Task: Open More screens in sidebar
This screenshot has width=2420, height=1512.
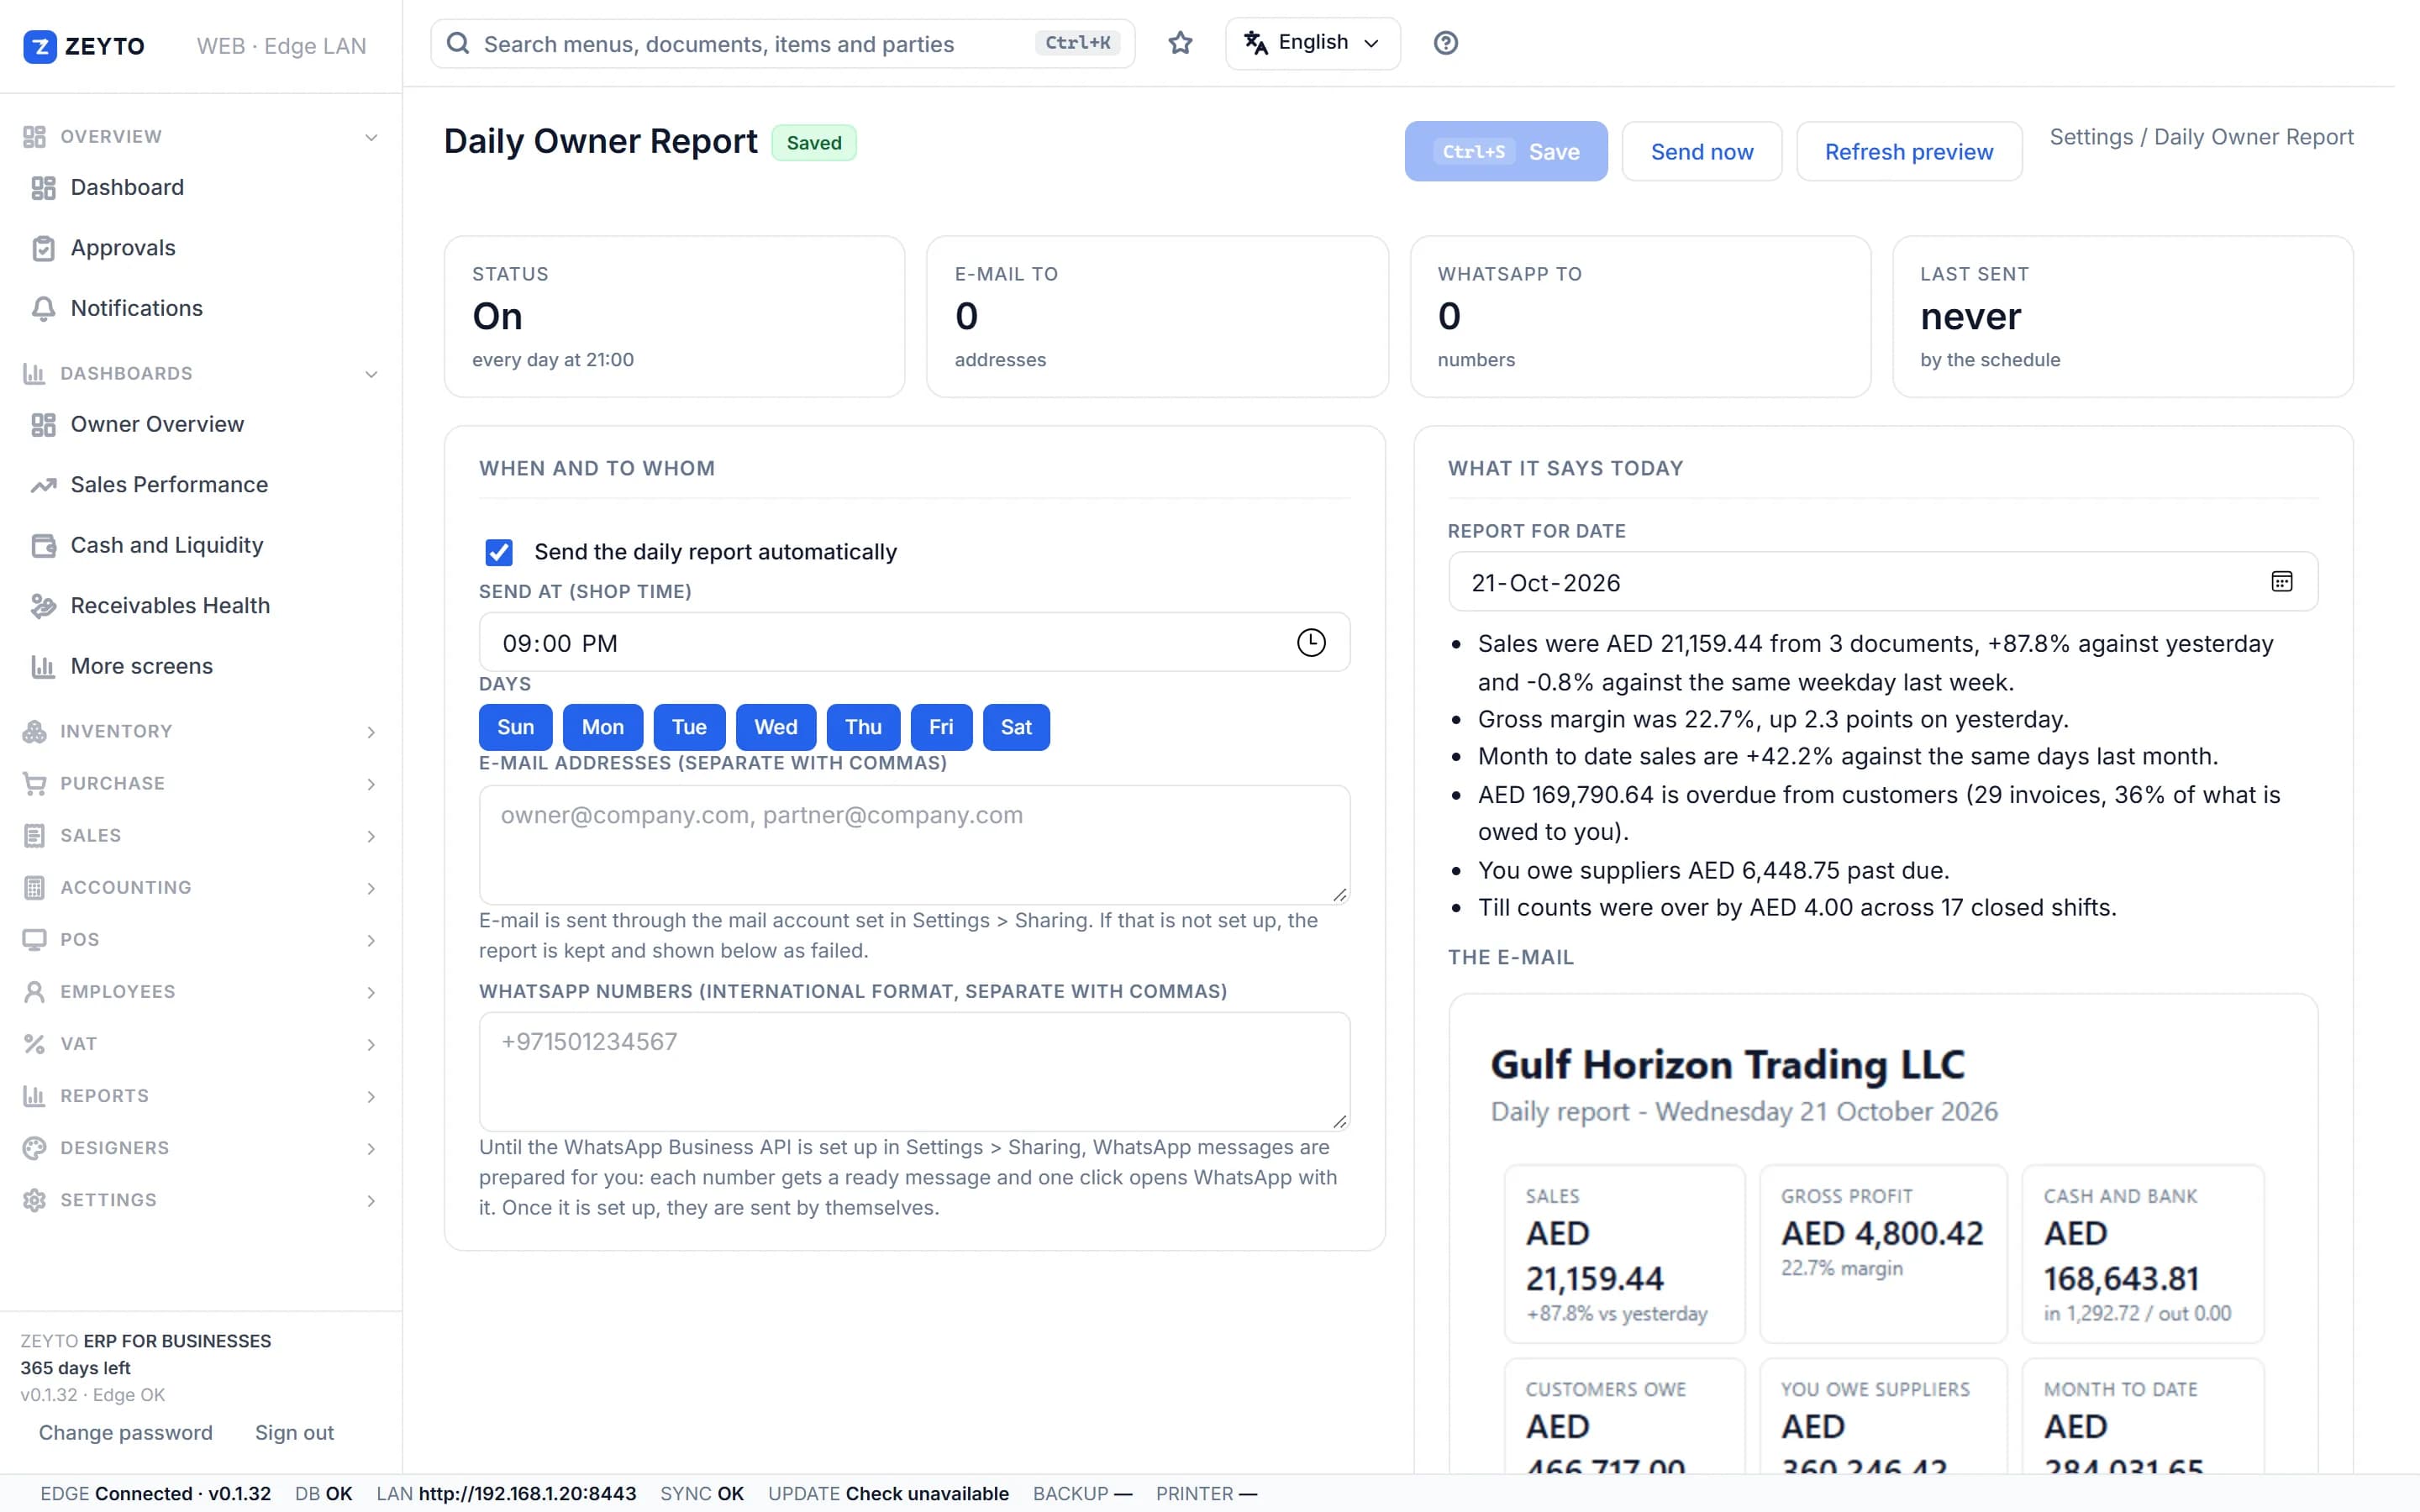Action: coord(201,666)
